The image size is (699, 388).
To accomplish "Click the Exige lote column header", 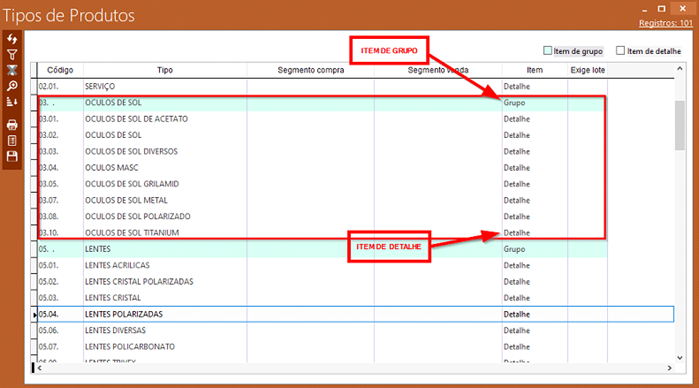I will [588, 70].
